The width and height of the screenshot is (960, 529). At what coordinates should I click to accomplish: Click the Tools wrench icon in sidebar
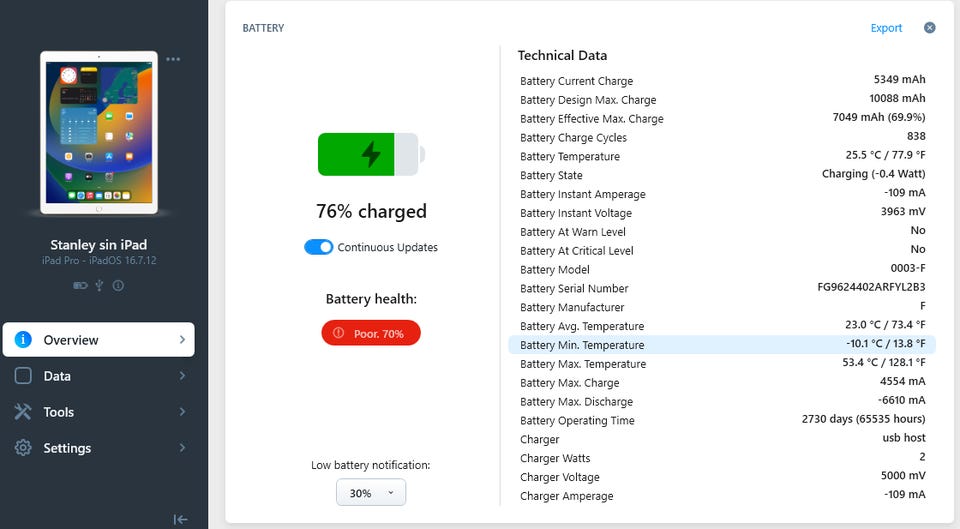coord(23,412)
